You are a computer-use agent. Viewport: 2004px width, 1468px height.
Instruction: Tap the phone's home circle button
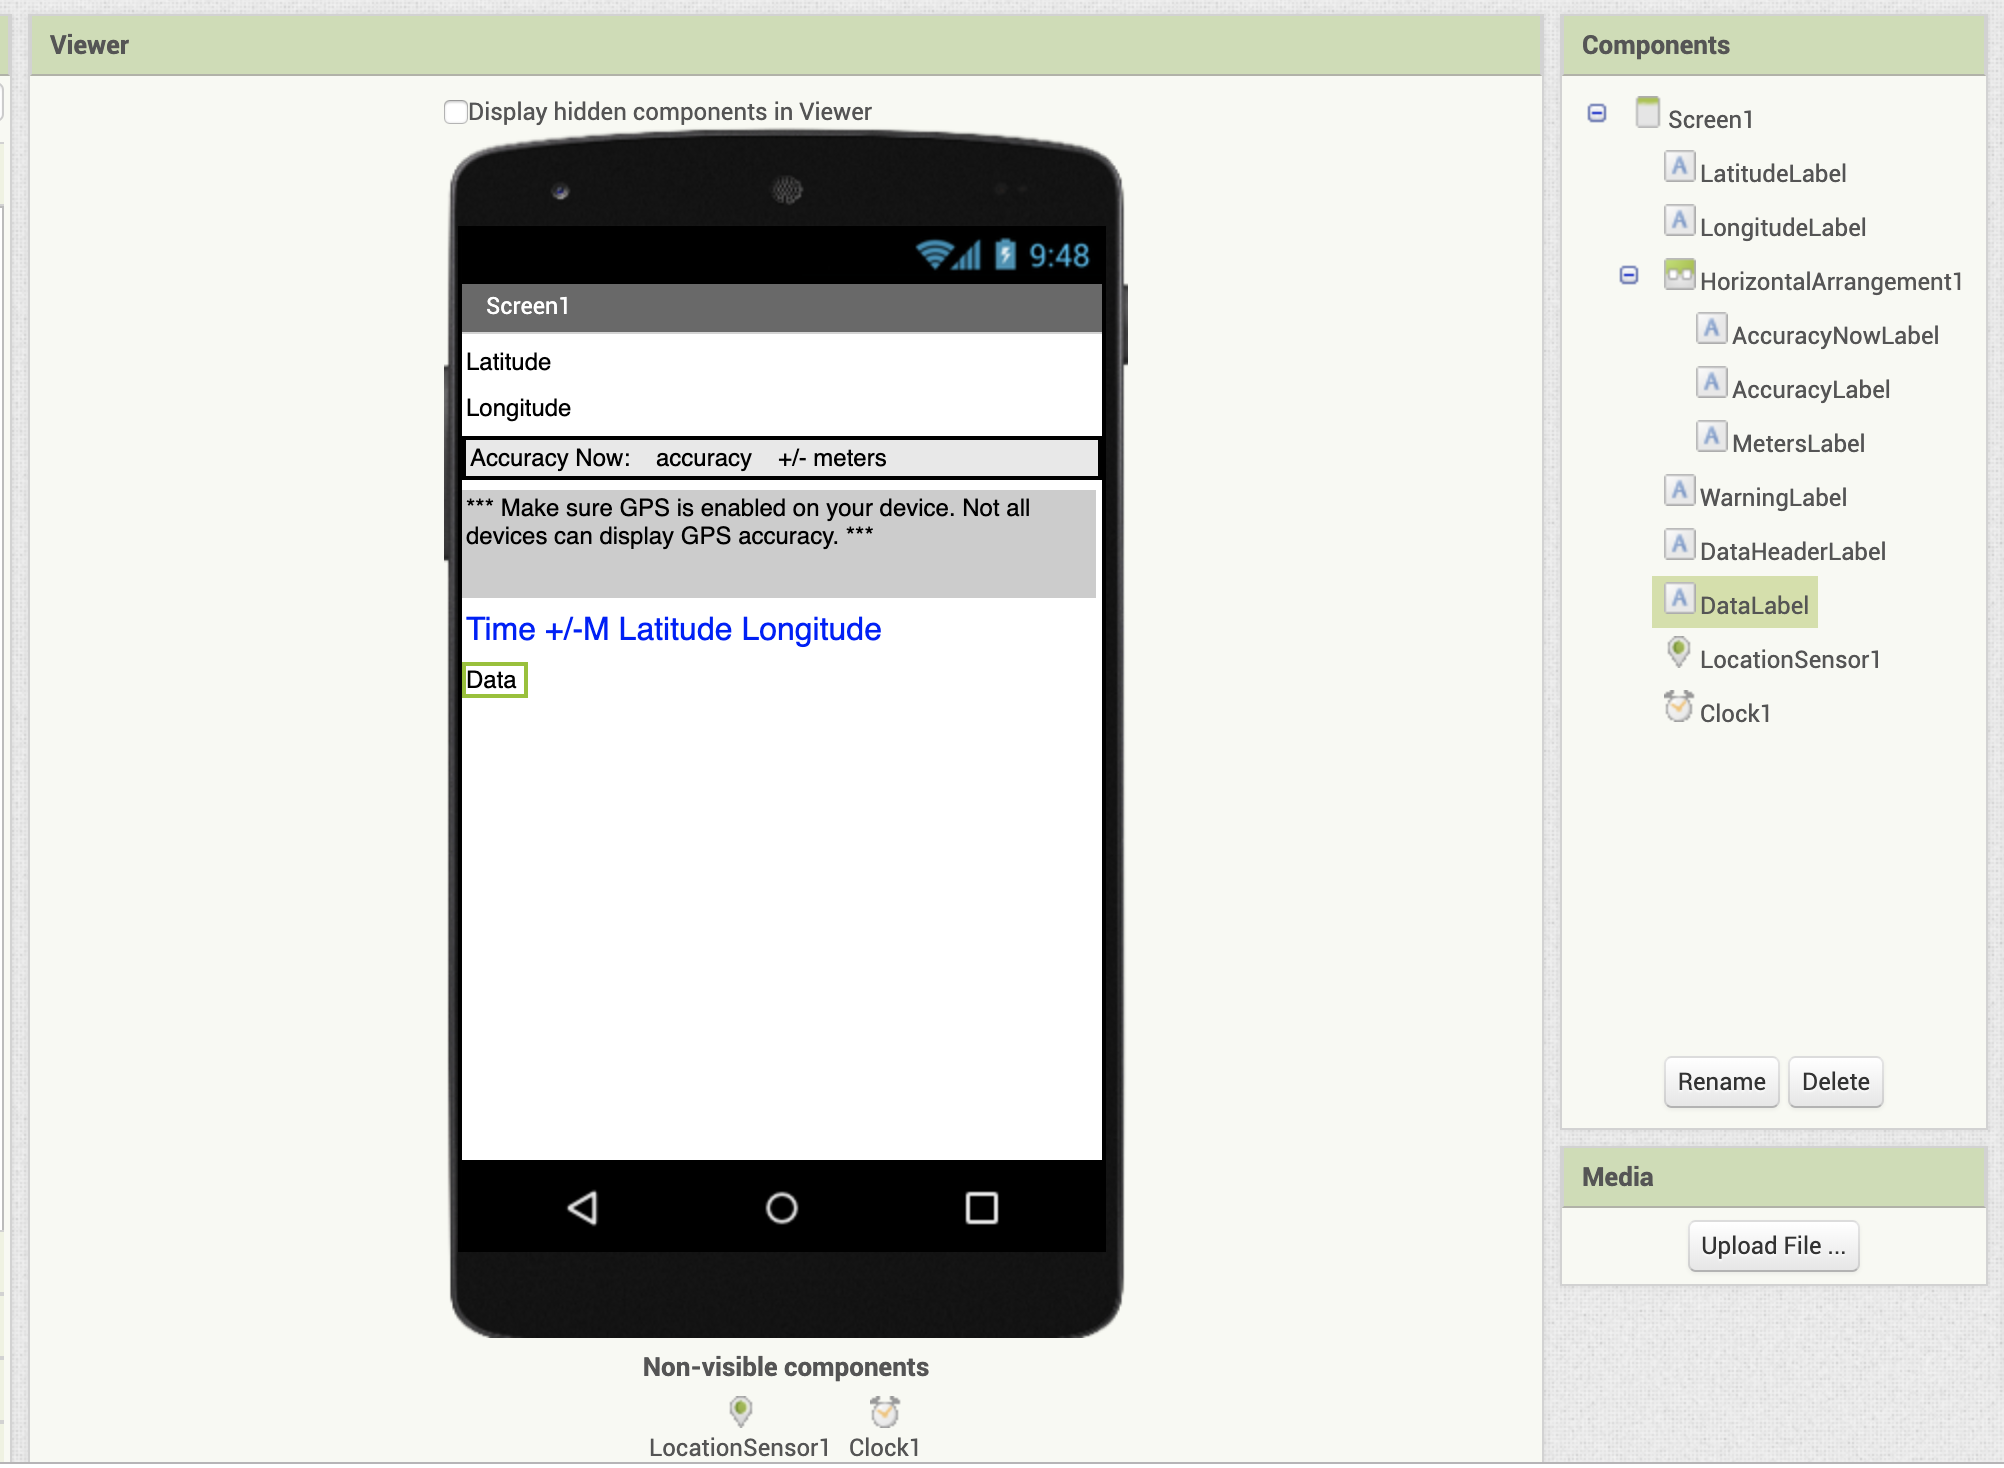782,1208
